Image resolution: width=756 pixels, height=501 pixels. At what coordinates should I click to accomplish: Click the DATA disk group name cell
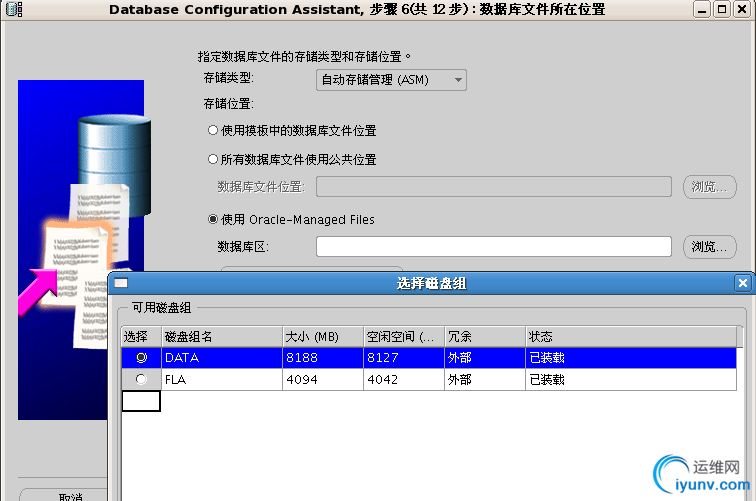[222, 358]
